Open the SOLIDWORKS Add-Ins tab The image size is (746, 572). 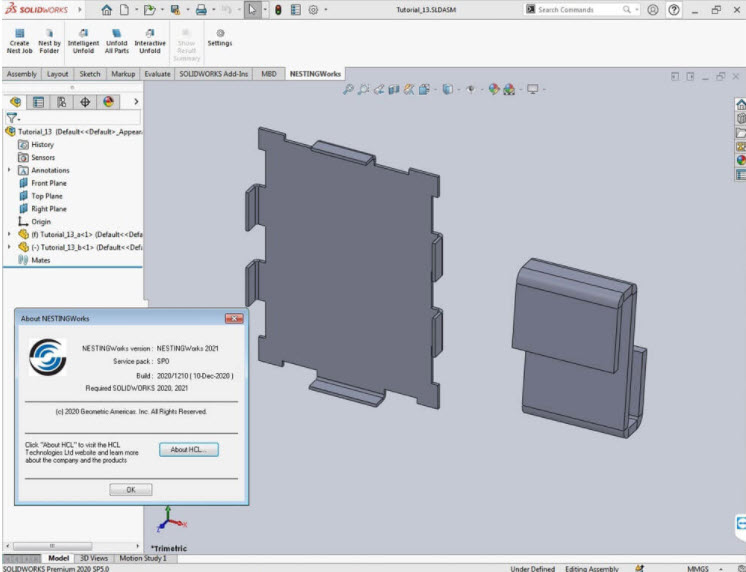point(215,74)
